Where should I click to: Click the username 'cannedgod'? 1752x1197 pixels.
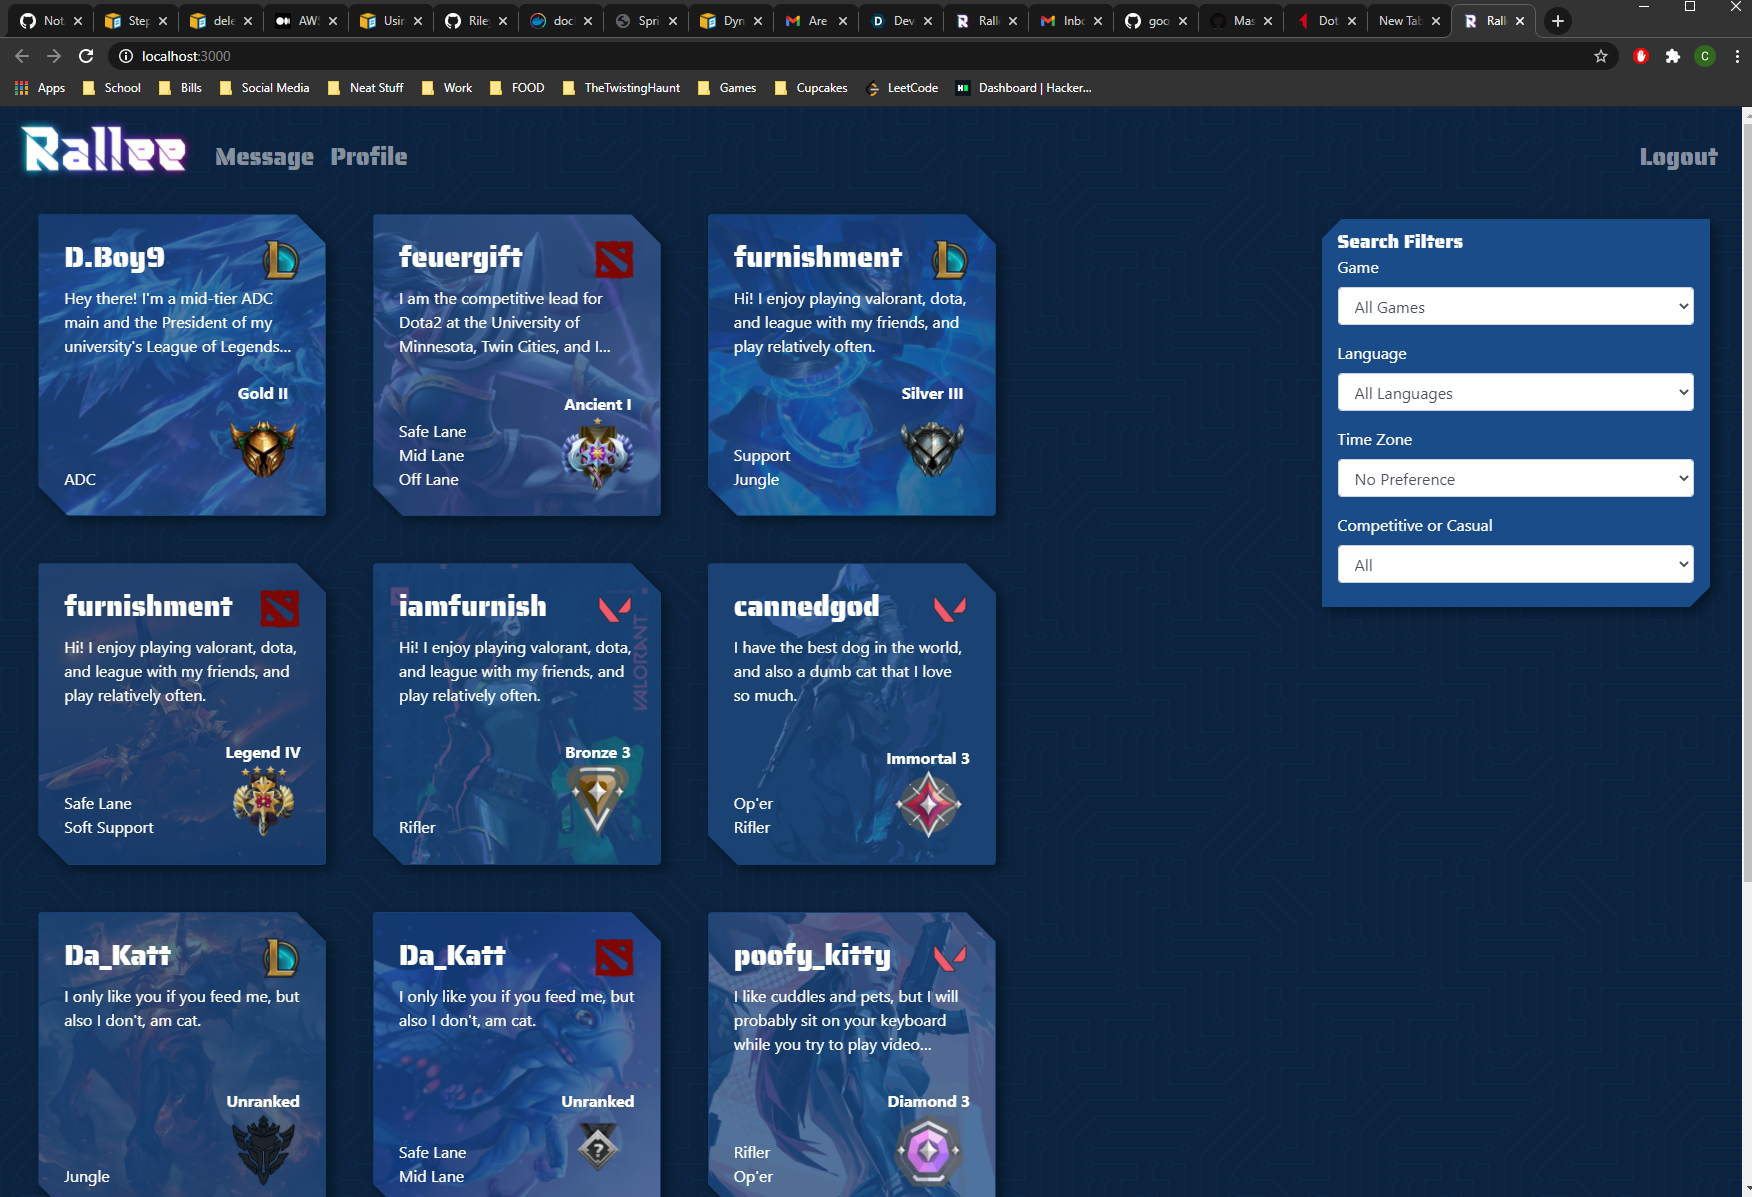(x=807, y=607)
